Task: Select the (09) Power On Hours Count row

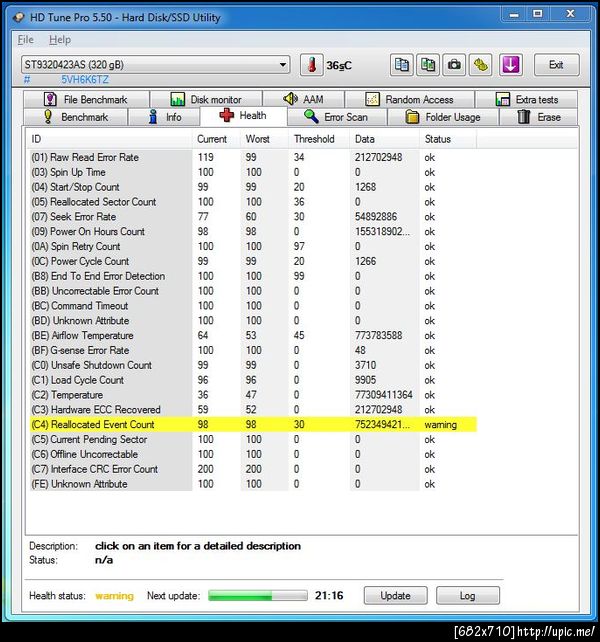Action: click(253, 232)
